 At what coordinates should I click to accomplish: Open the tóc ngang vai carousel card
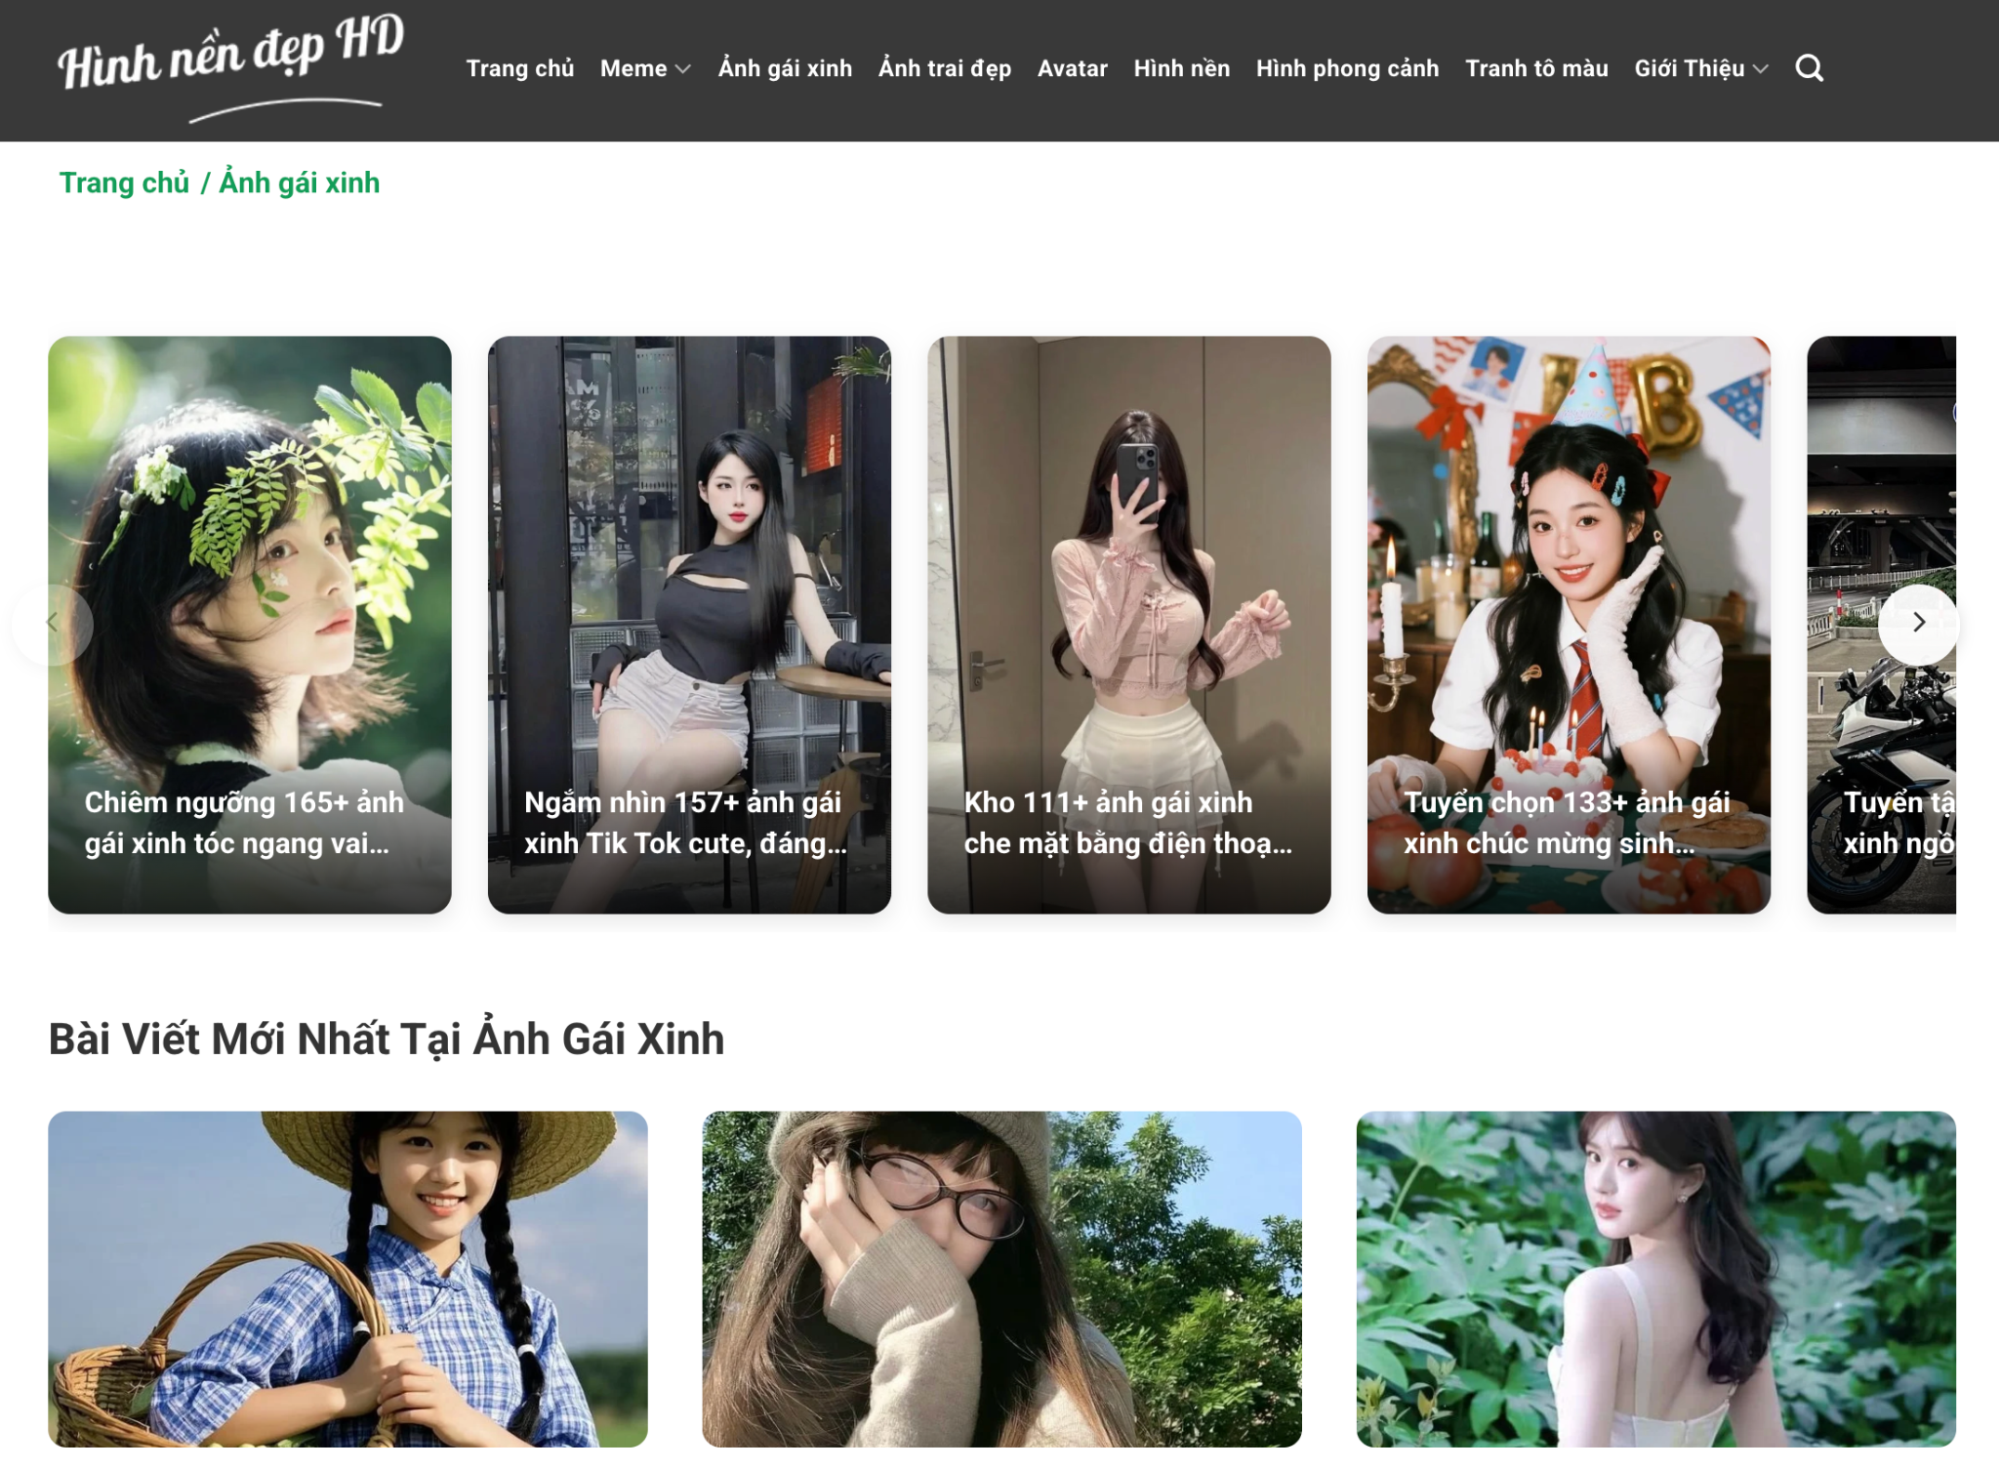pos(249,624)
